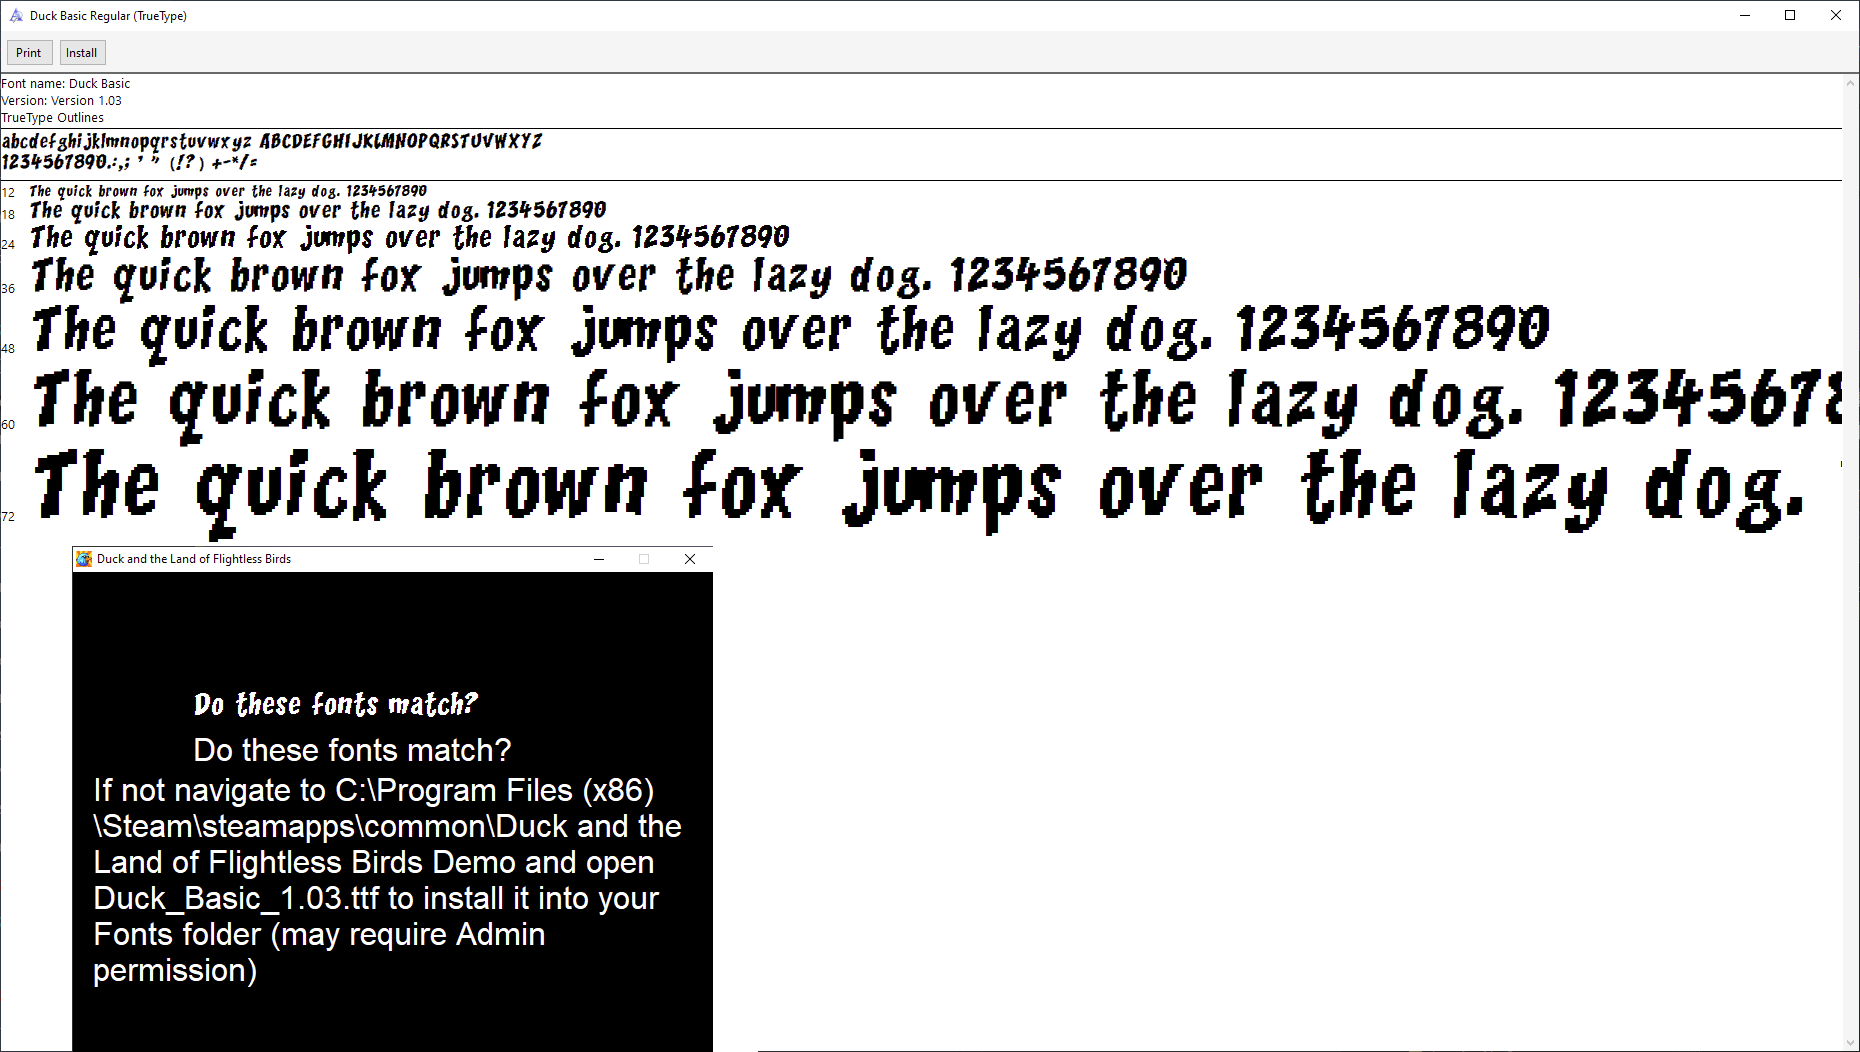Click the 'TrueType Outlines' text
Image resolution: width=1860 pixels, height=1052 pixels.
click(52, 118)
